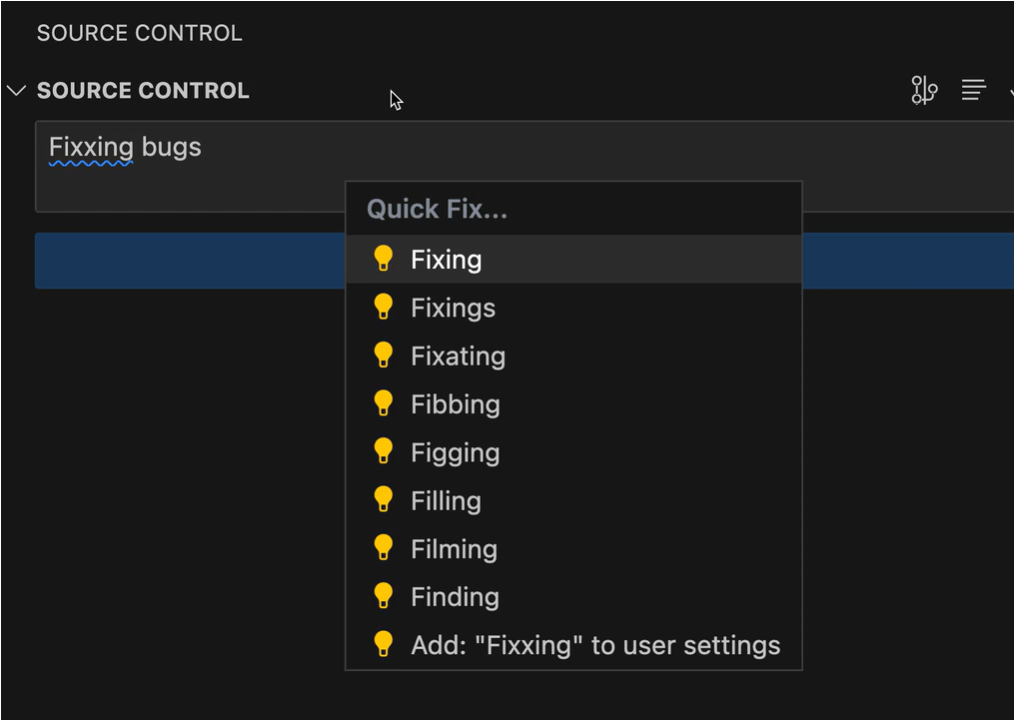Open the source control graph icon
The width and height of the screenshot is (1016, 721).
pyautogui.click(x=924, y=91)
